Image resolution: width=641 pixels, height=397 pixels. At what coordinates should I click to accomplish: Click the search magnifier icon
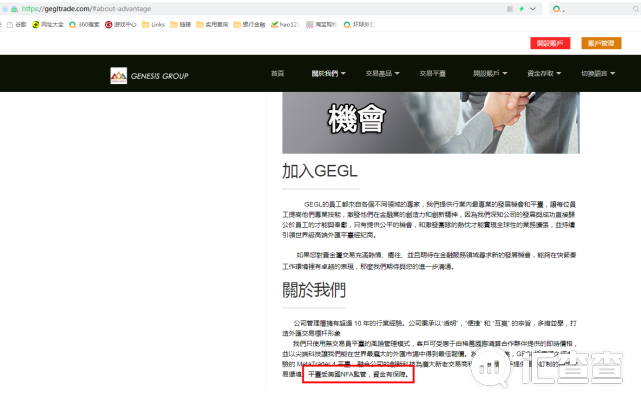(636, 9)
